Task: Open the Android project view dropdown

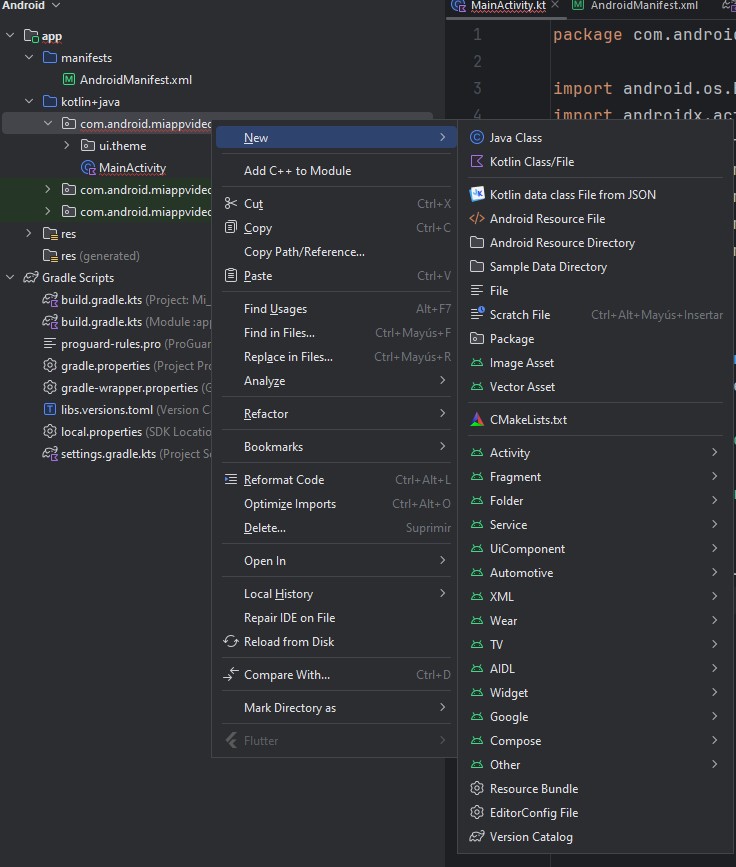Action: [x=30, y=6]
